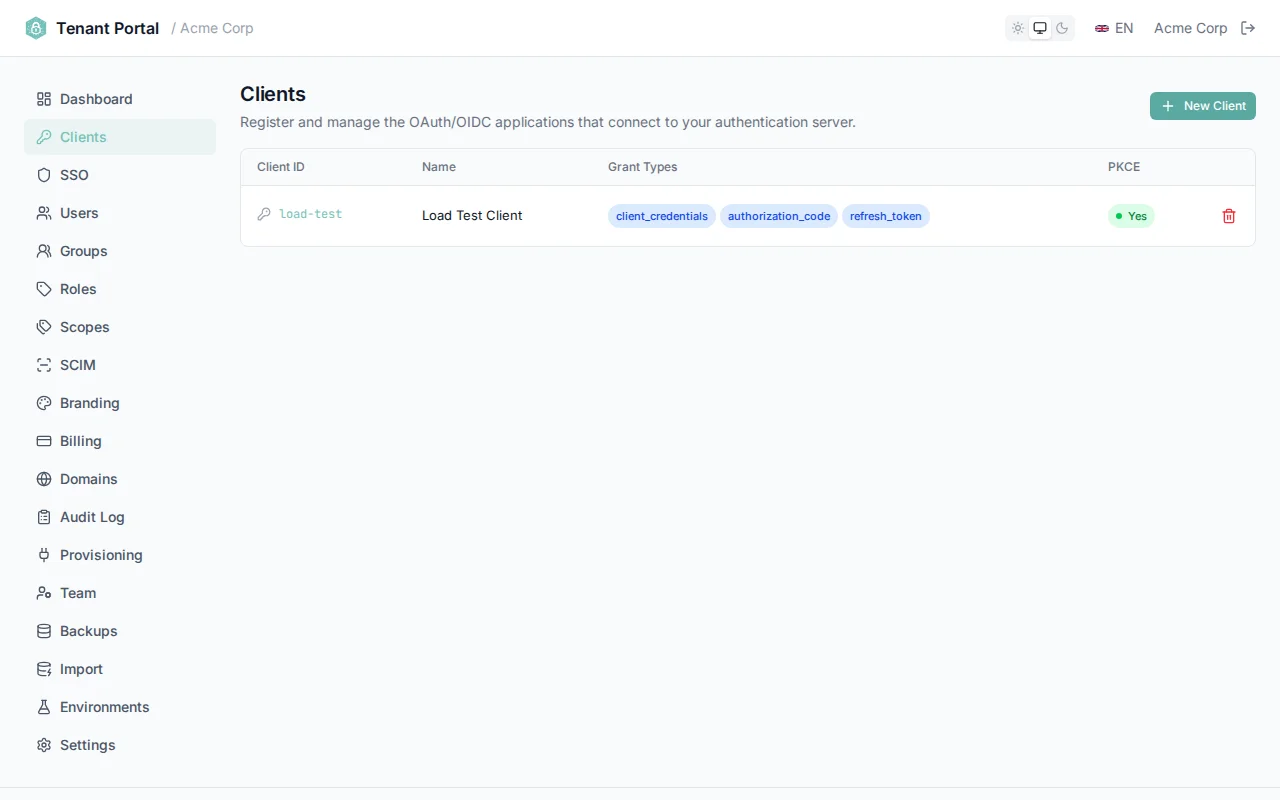The height and width of the screenshot is (800, 1280).
Task: Click the SCIM scan icon
Action: [44, 365]
